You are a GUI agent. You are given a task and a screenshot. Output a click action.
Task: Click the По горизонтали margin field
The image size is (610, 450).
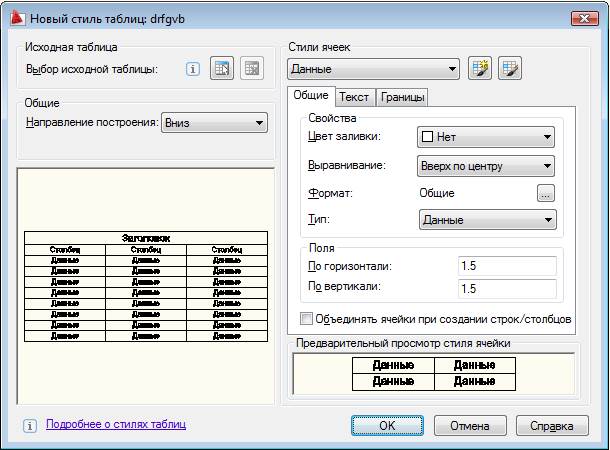(506, 266)
